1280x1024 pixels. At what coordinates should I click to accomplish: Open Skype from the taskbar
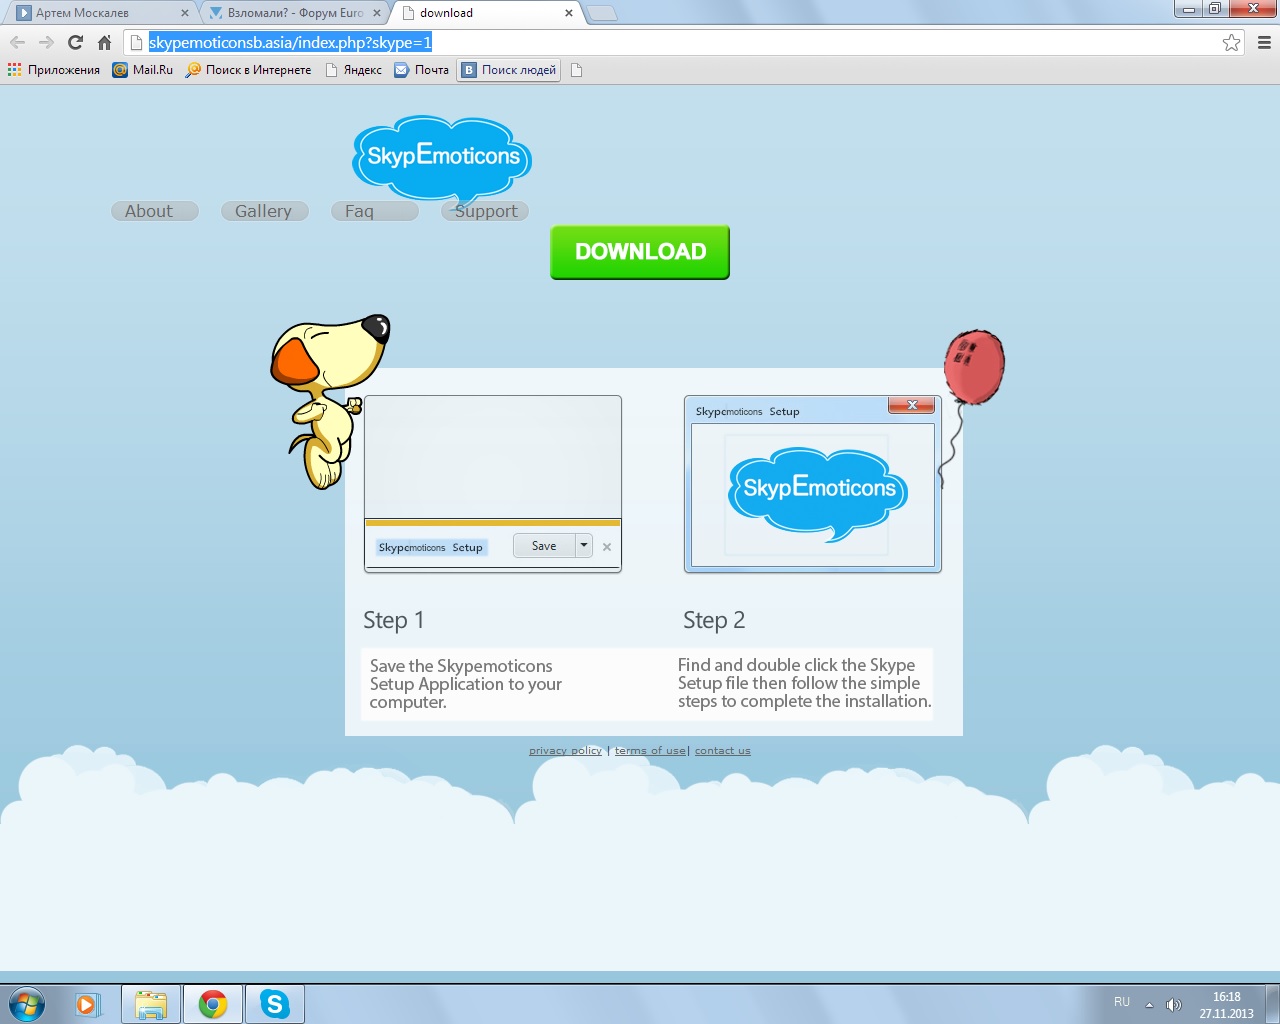point(274,1003)
